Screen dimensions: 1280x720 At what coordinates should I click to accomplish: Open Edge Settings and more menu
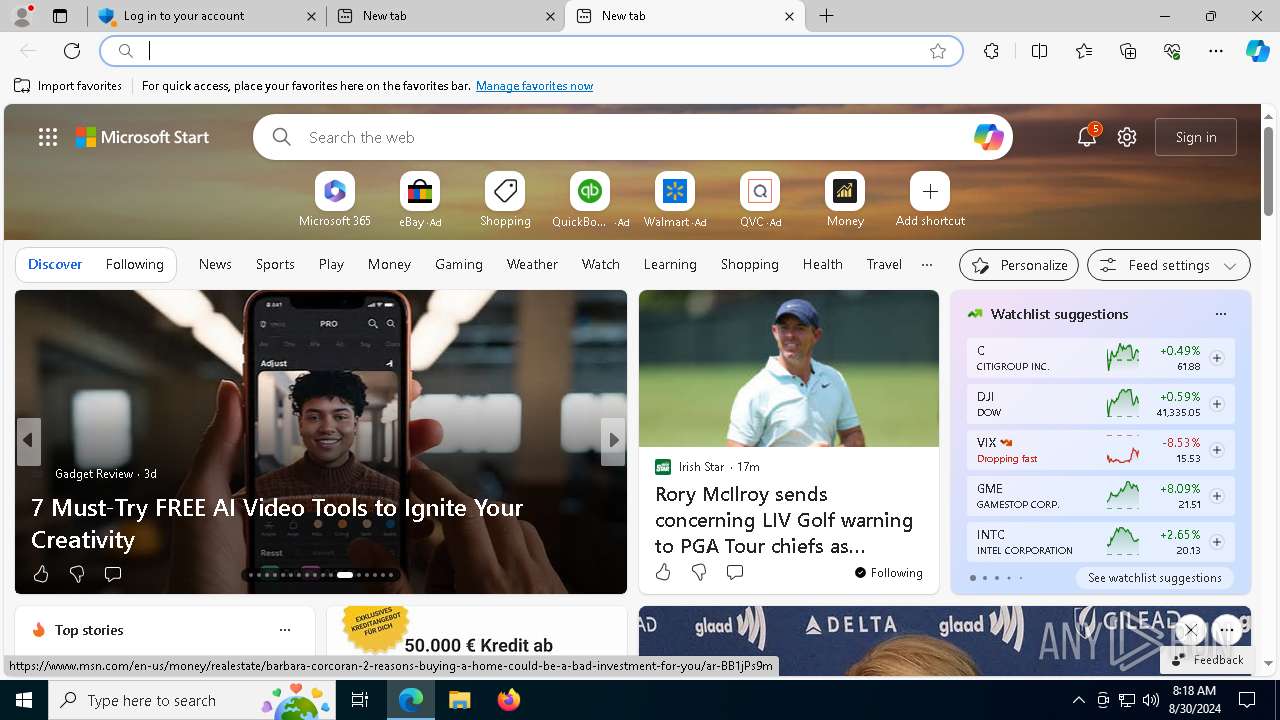(1216, 51)
